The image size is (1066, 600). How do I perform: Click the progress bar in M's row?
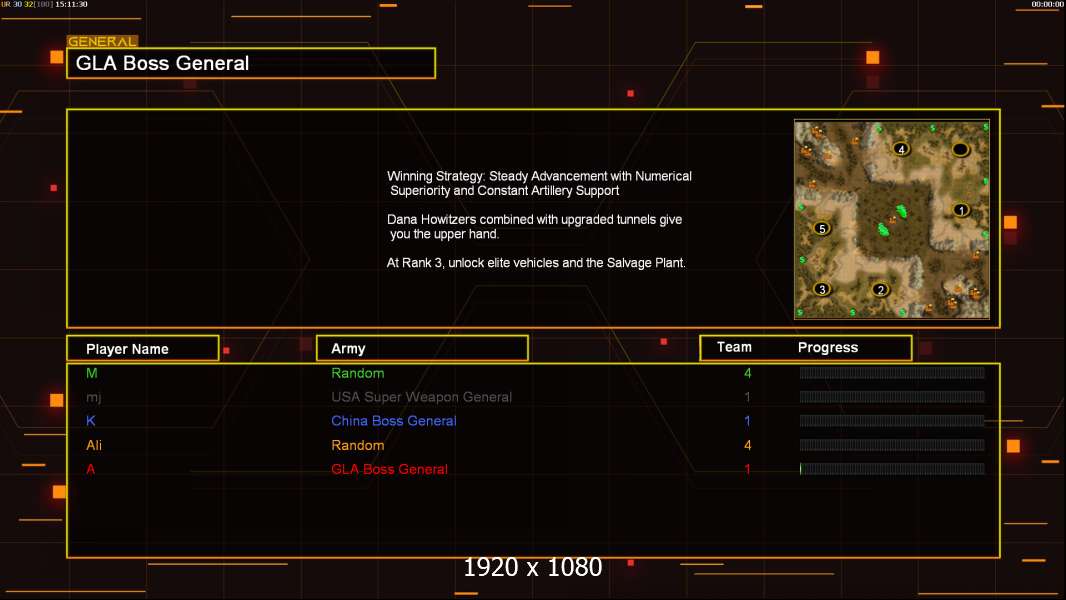(x=892, y=372)
